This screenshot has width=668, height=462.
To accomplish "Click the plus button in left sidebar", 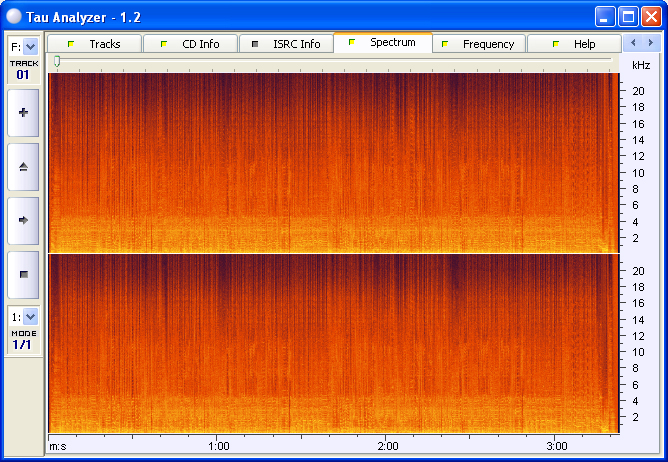I will [x=23, y=113].
